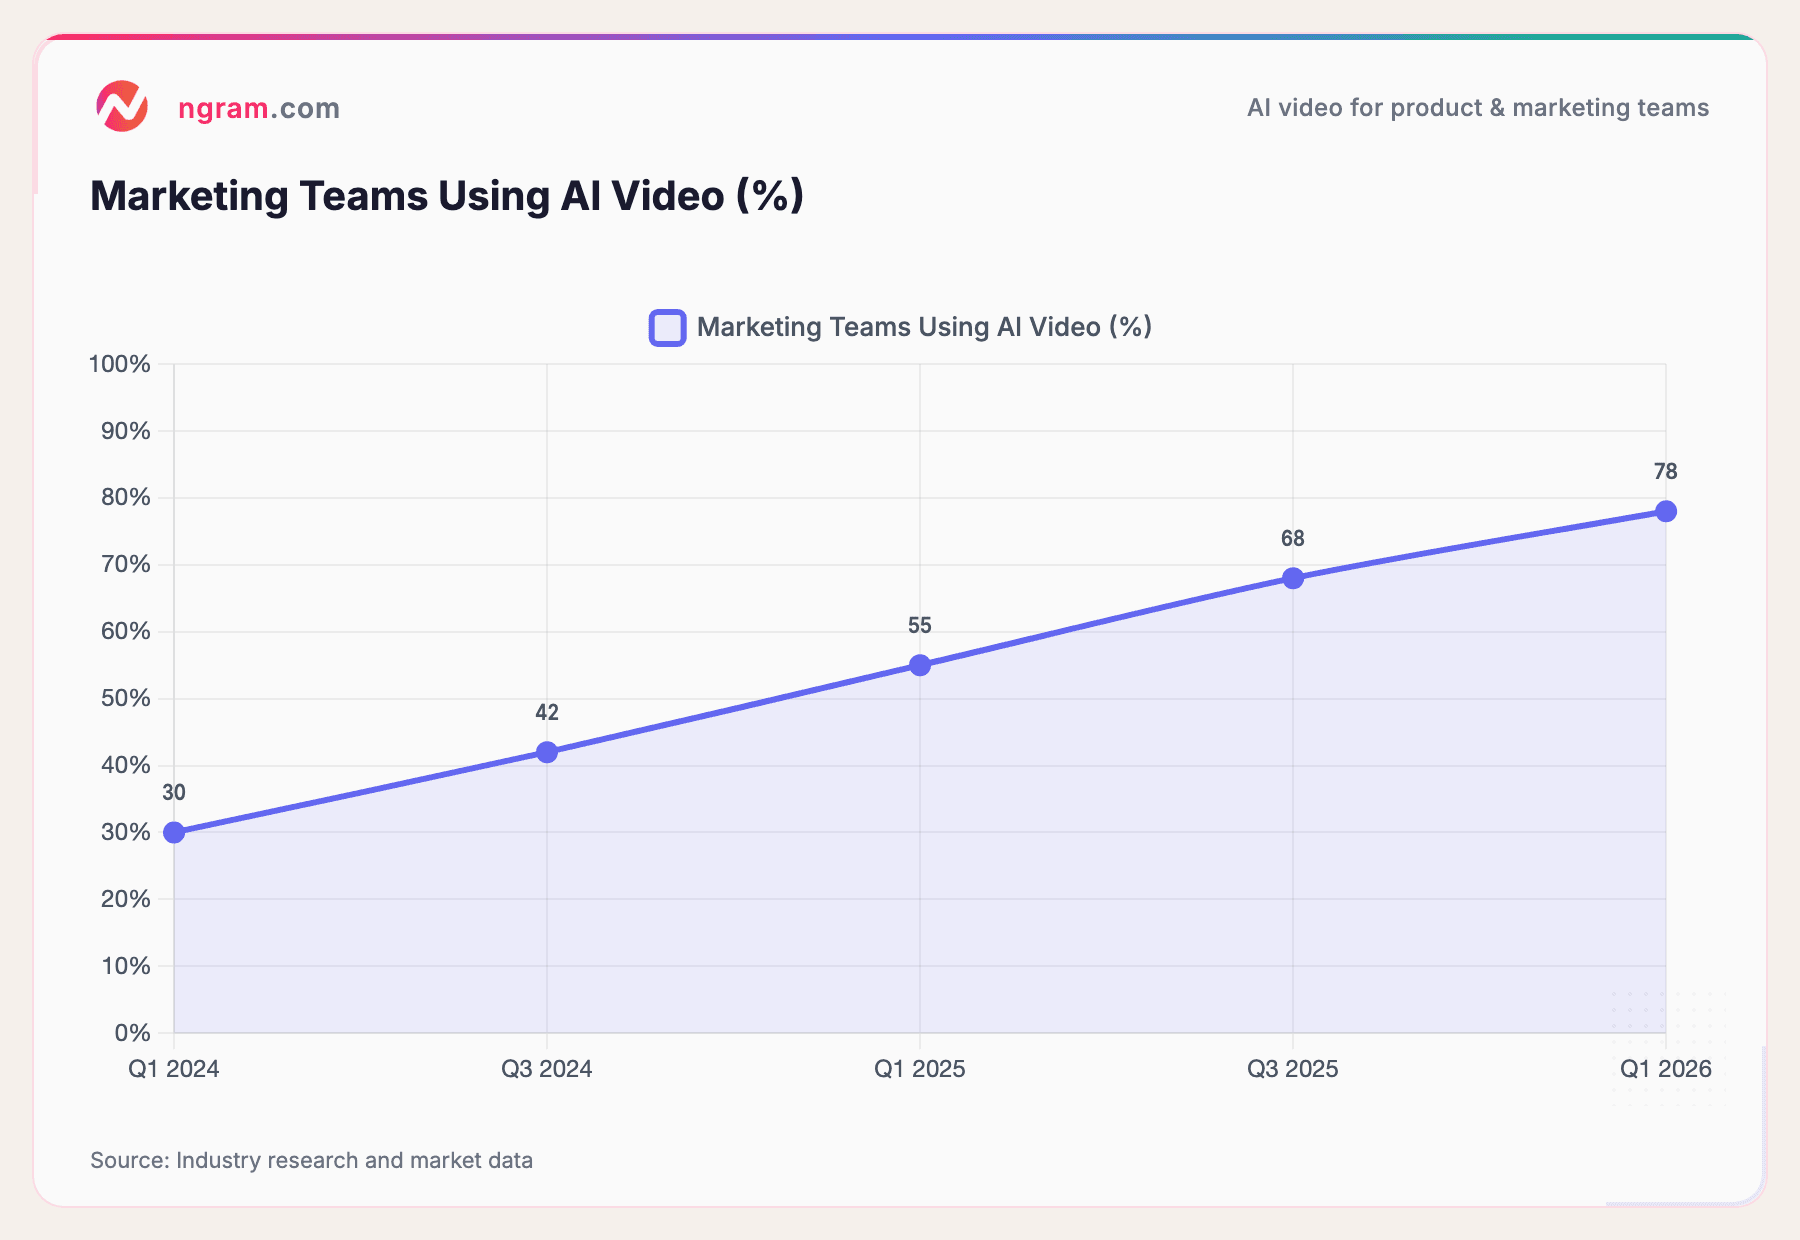Image resolution: width=1800 pixels, height=1240 pixels.
Task: Click the data label showing 30
Action: (174, 793)
